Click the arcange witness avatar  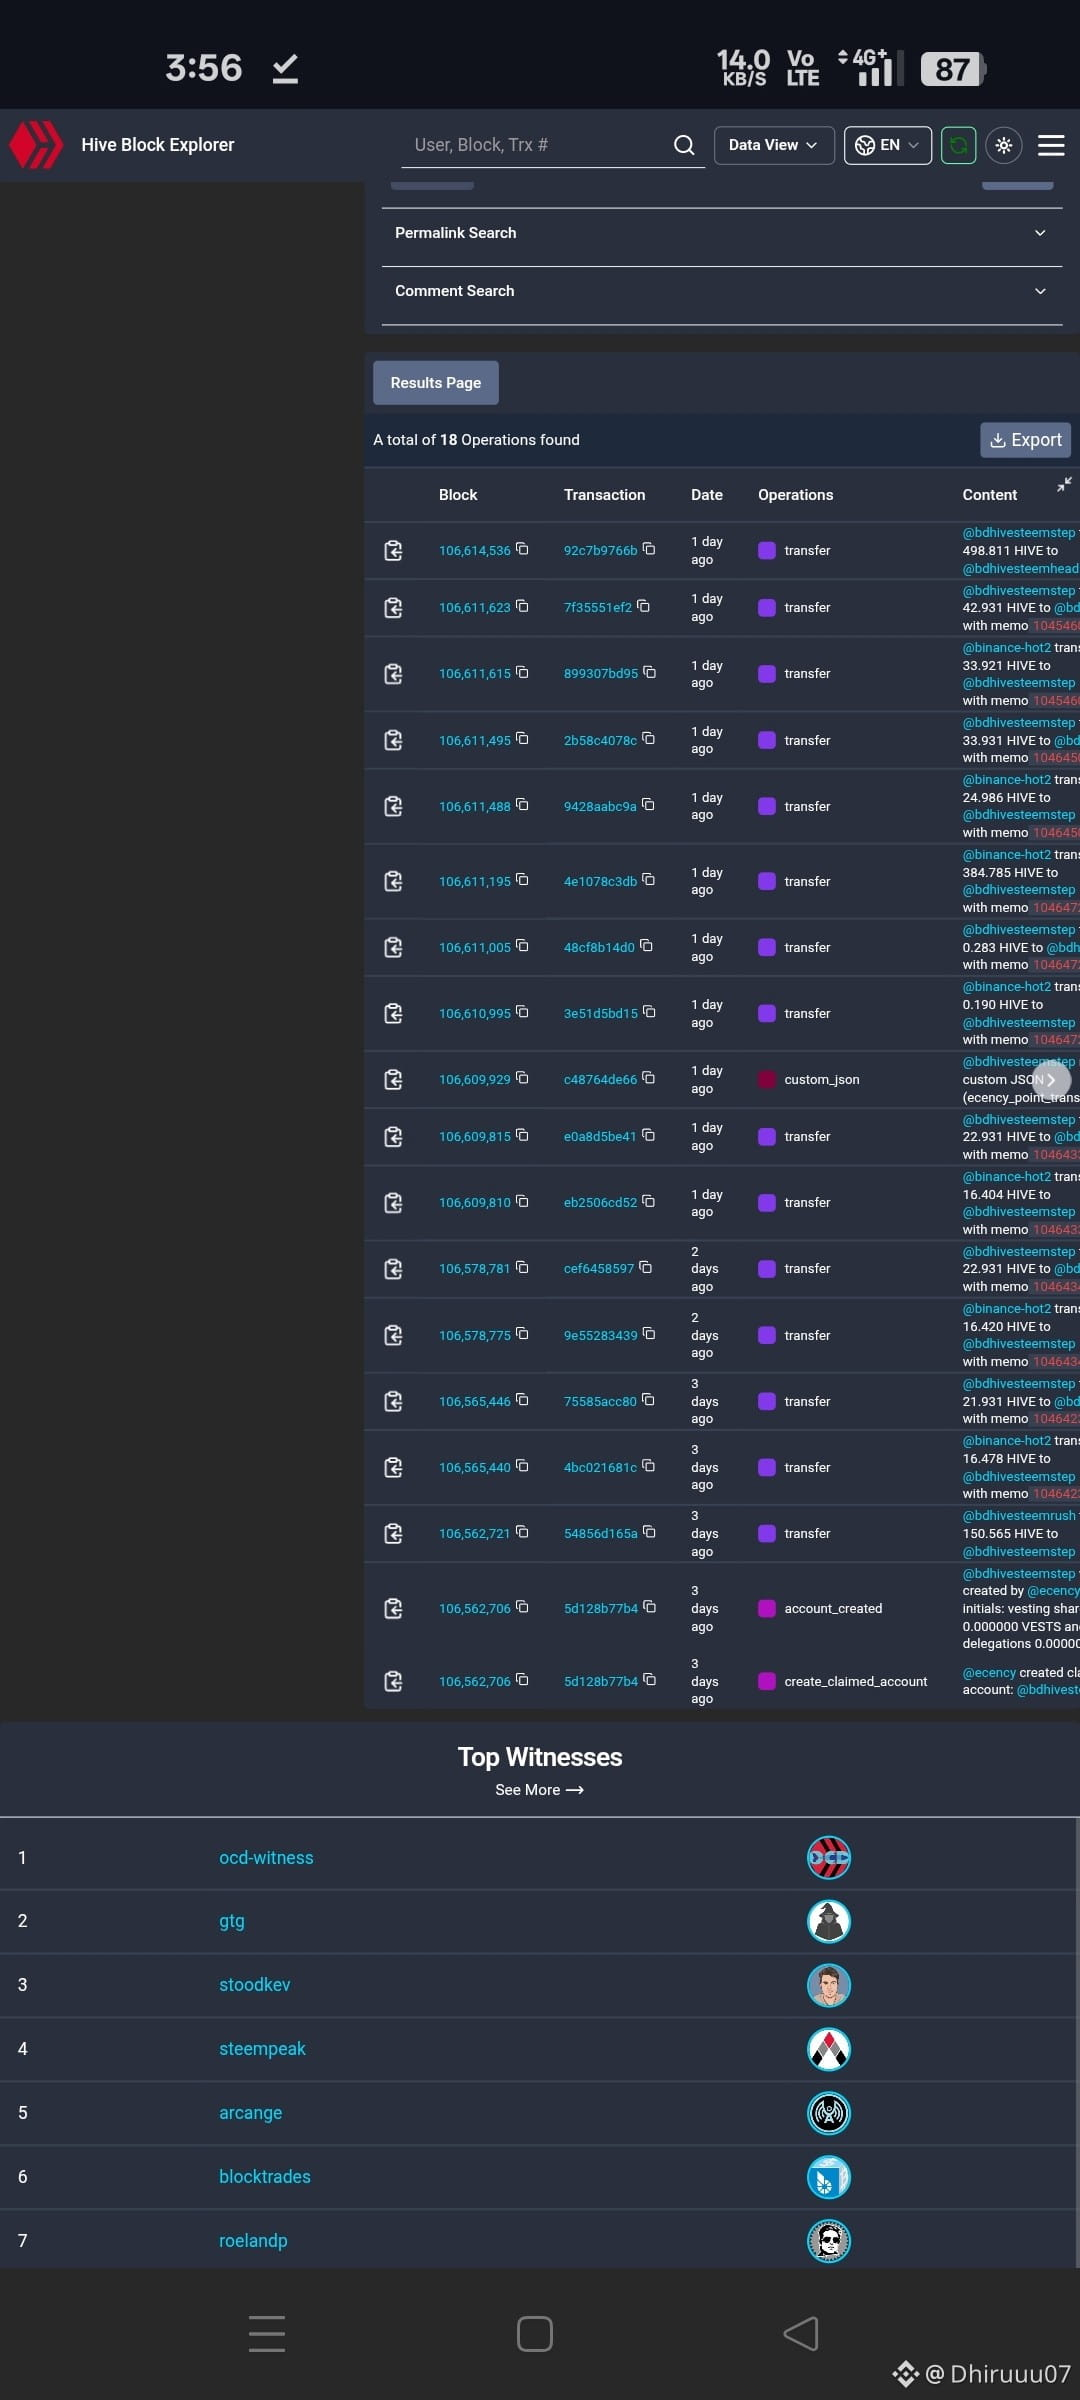click(829, 2113)
